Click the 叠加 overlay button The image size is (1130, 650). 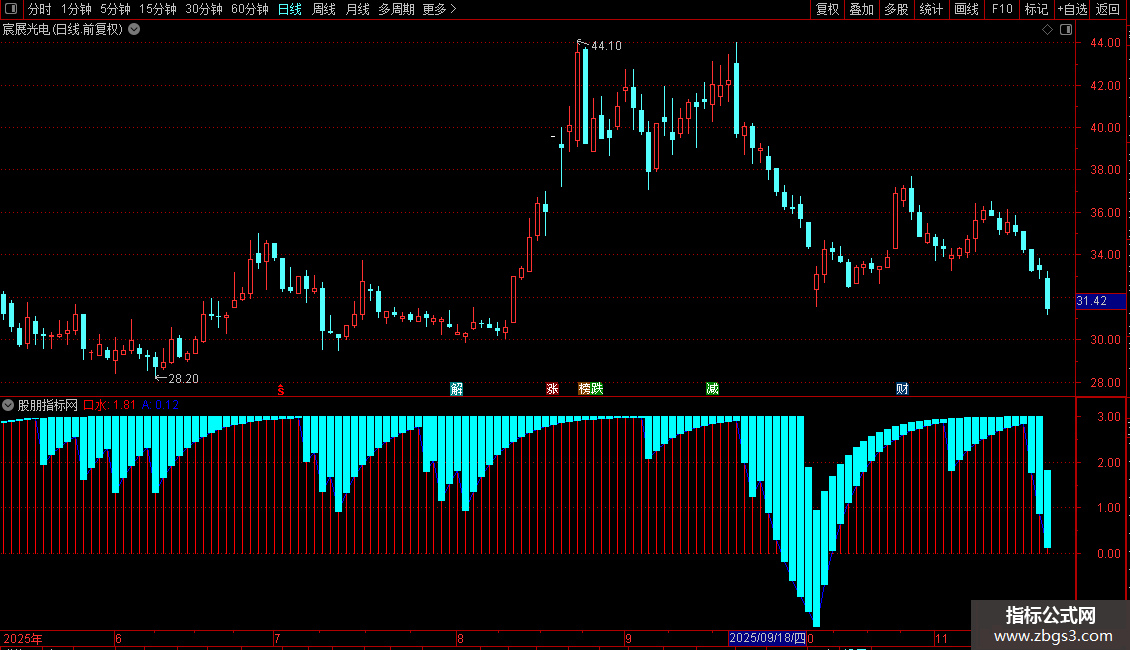tap(862, 9)
